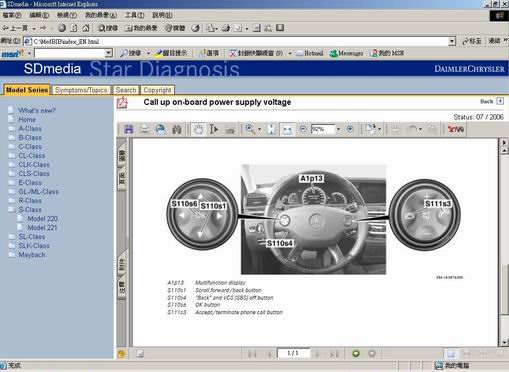Click the IE History icon
Image resolution: width=509 pixels, height=372 pixels.
[x=196, y=28]
